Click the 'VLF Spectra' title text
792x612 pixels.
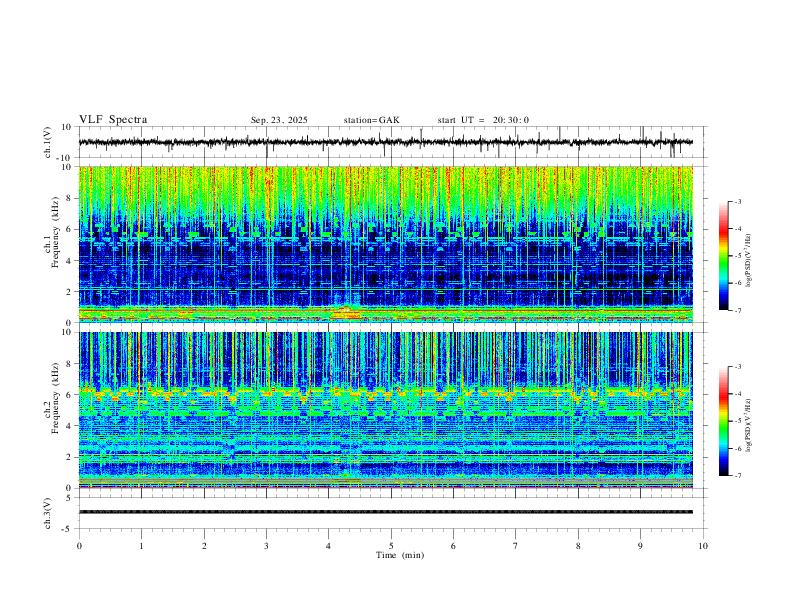(x=113, y=120)
